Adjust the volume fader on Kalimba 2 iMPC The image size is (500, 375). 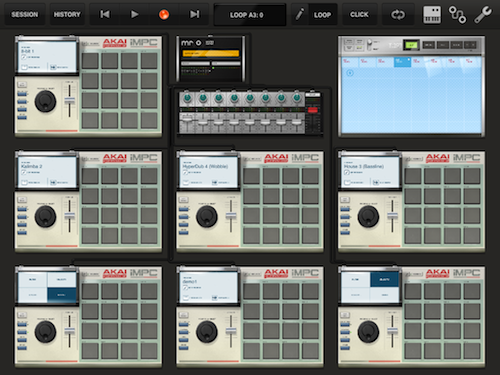(69, 216)
